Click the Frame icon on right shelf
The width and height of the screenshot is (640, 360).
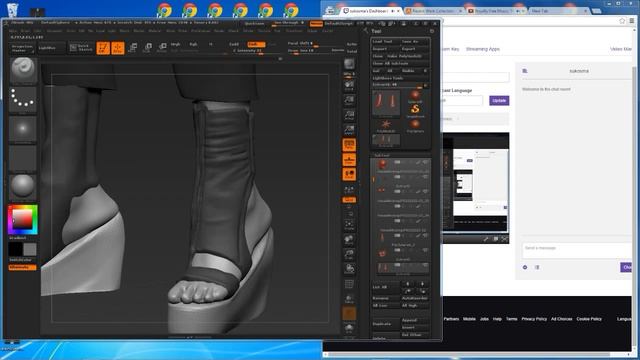[x=349, y=224]
